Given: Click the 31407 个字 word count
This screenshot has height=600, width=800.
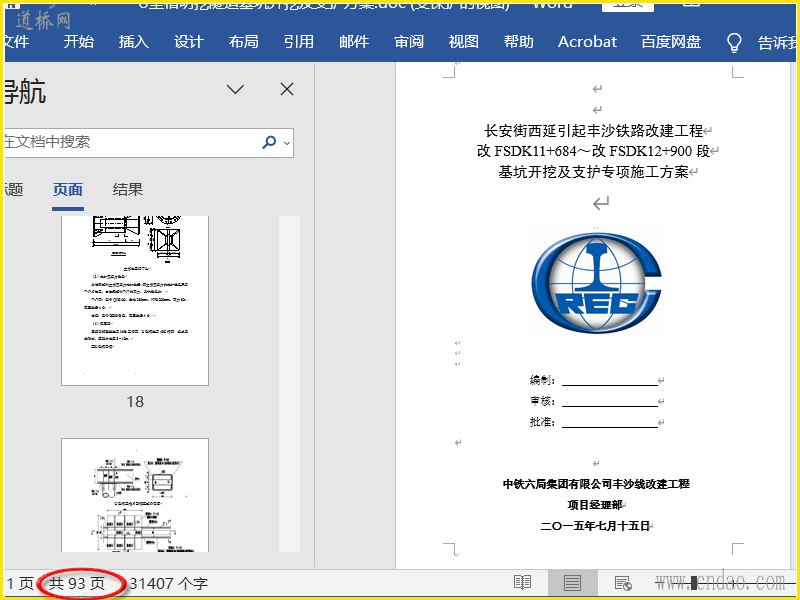Looking at the screenshot, I should tap(168, 583).
